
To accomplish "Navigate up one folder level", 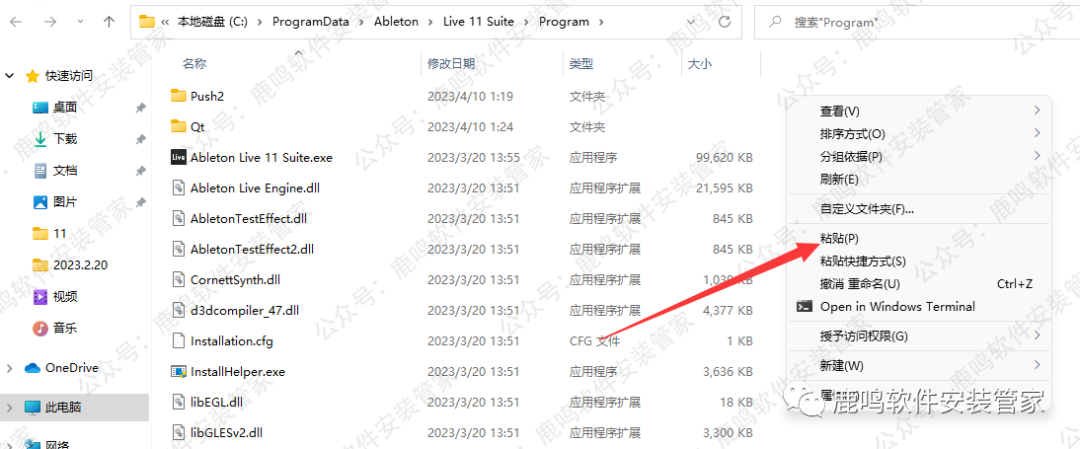I will point(109,21).
